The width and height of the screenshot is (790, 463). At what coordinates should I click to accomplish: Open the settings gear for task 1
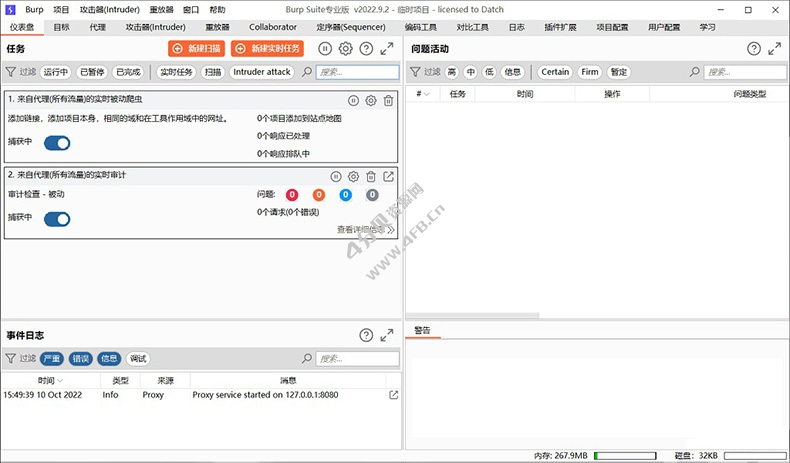[x=371, y=100]
